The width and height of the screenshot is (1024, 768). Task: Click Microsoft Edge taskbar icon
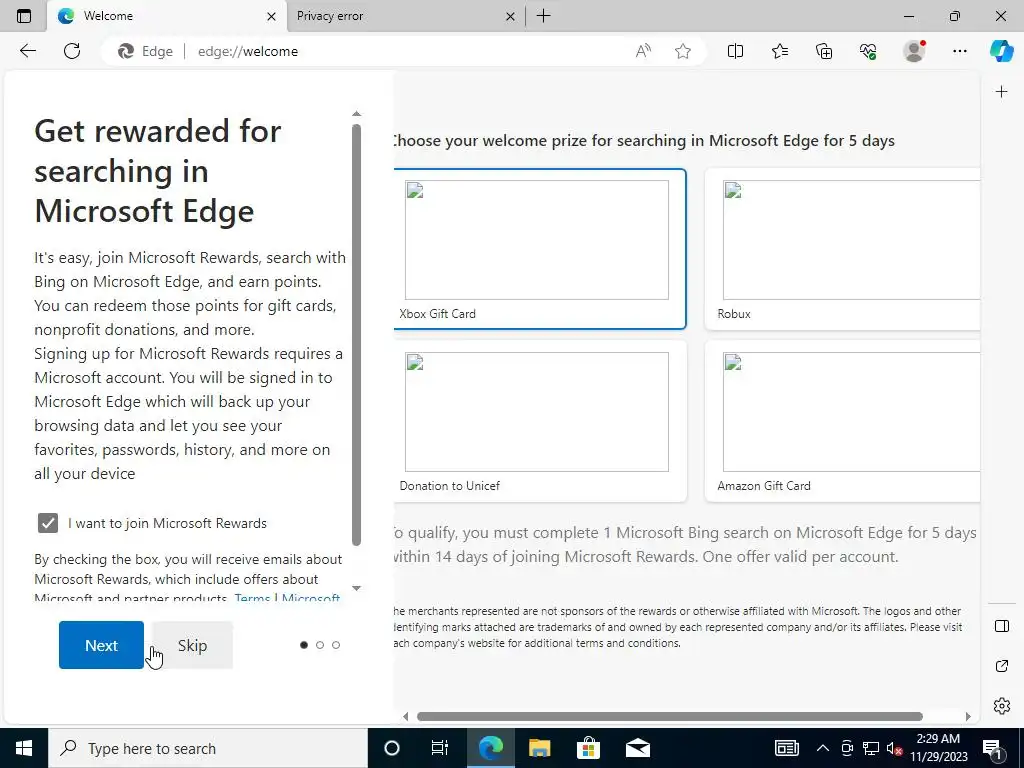[490, 748]
